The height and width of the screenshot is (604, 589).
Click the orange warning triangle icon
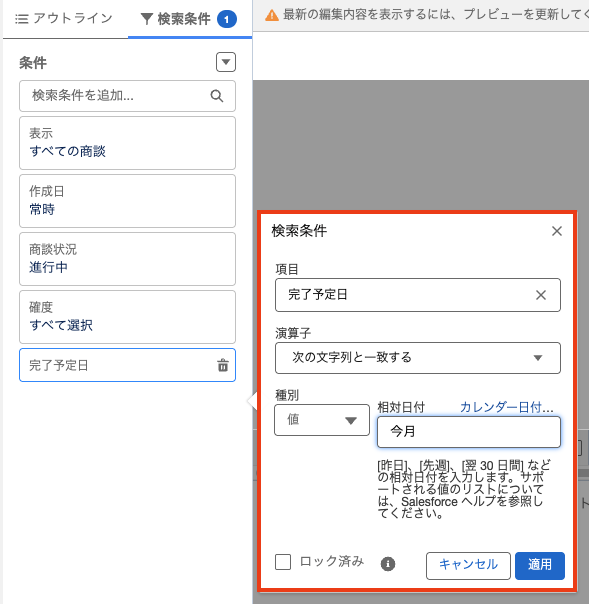pos(272,15)
